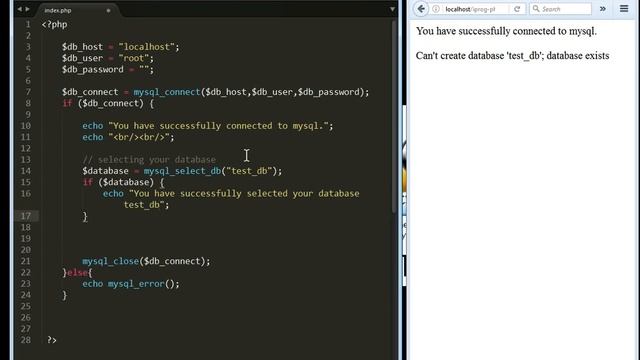Place cursor on mysql_error line

click(131, 284)
